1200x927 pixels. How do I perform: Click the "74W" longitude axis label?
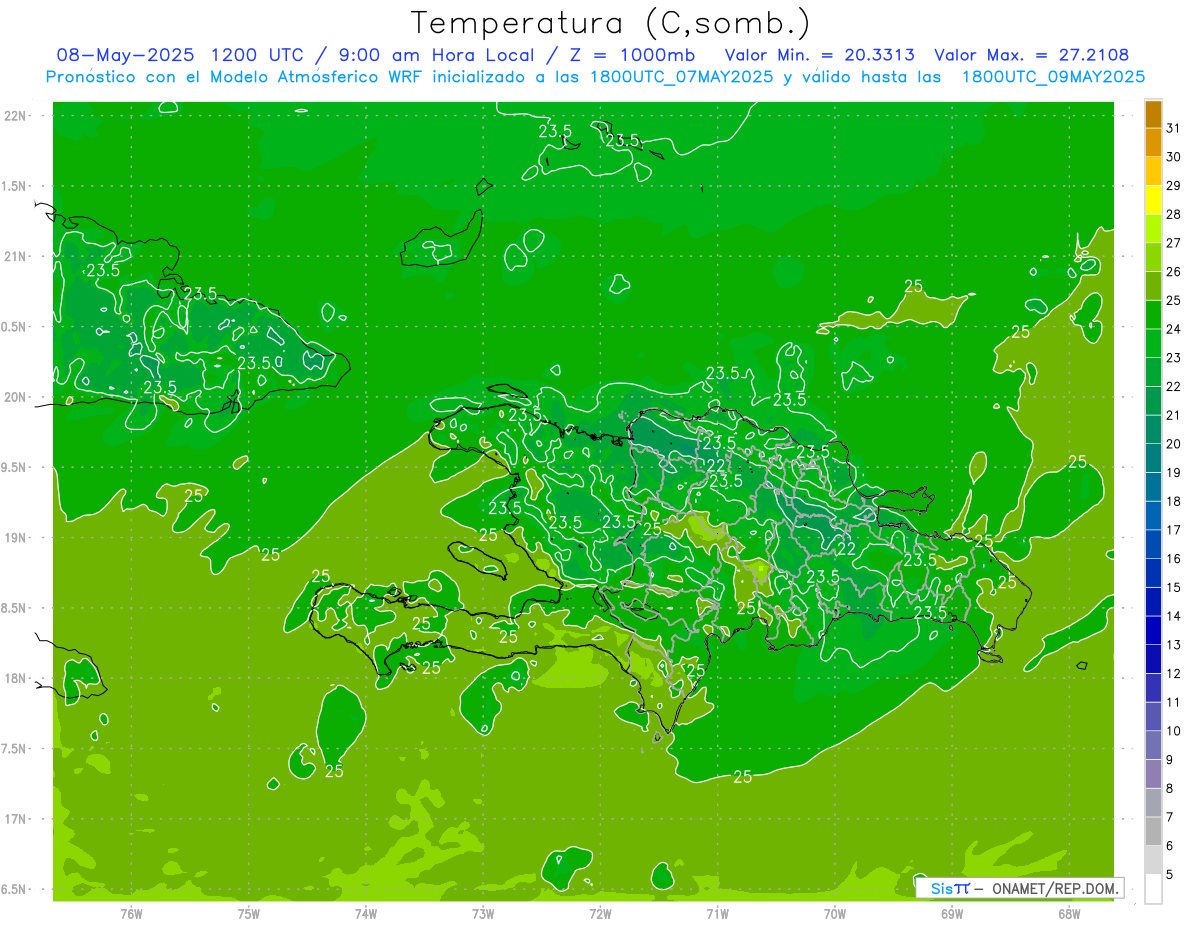click(x=366, y=913)
